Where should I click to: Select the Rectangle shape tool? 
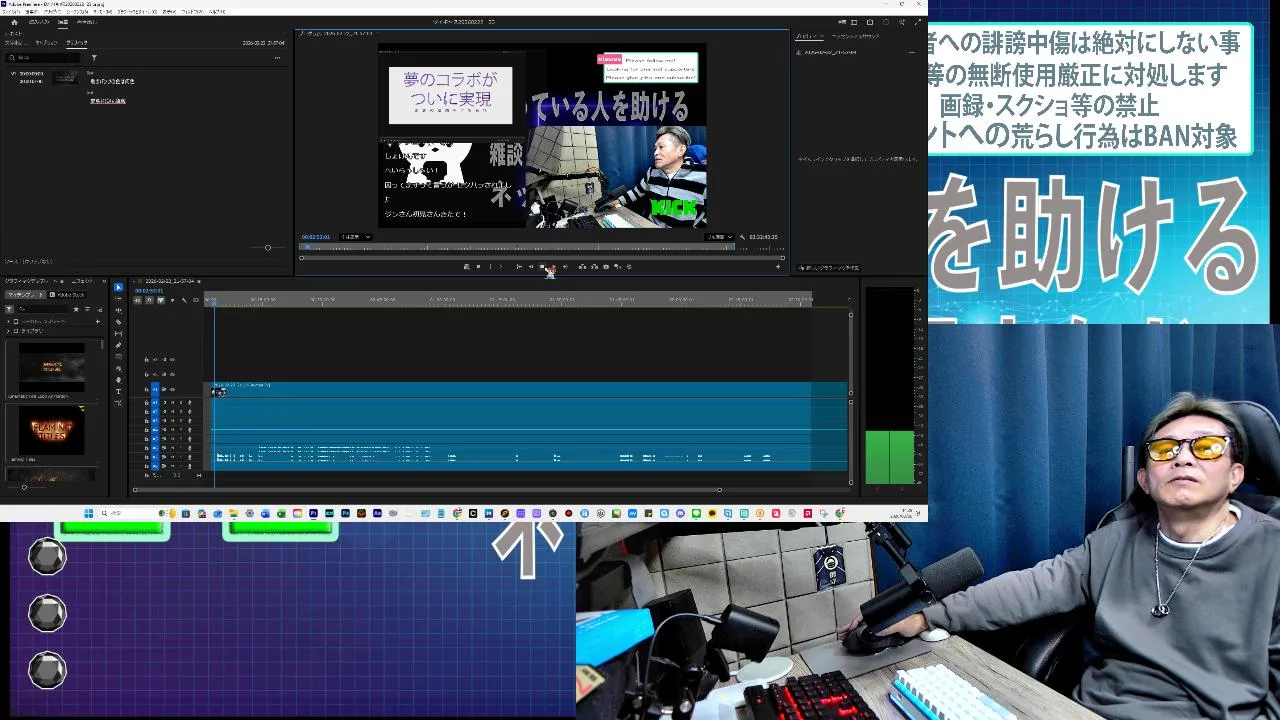[x=119, y=357]
